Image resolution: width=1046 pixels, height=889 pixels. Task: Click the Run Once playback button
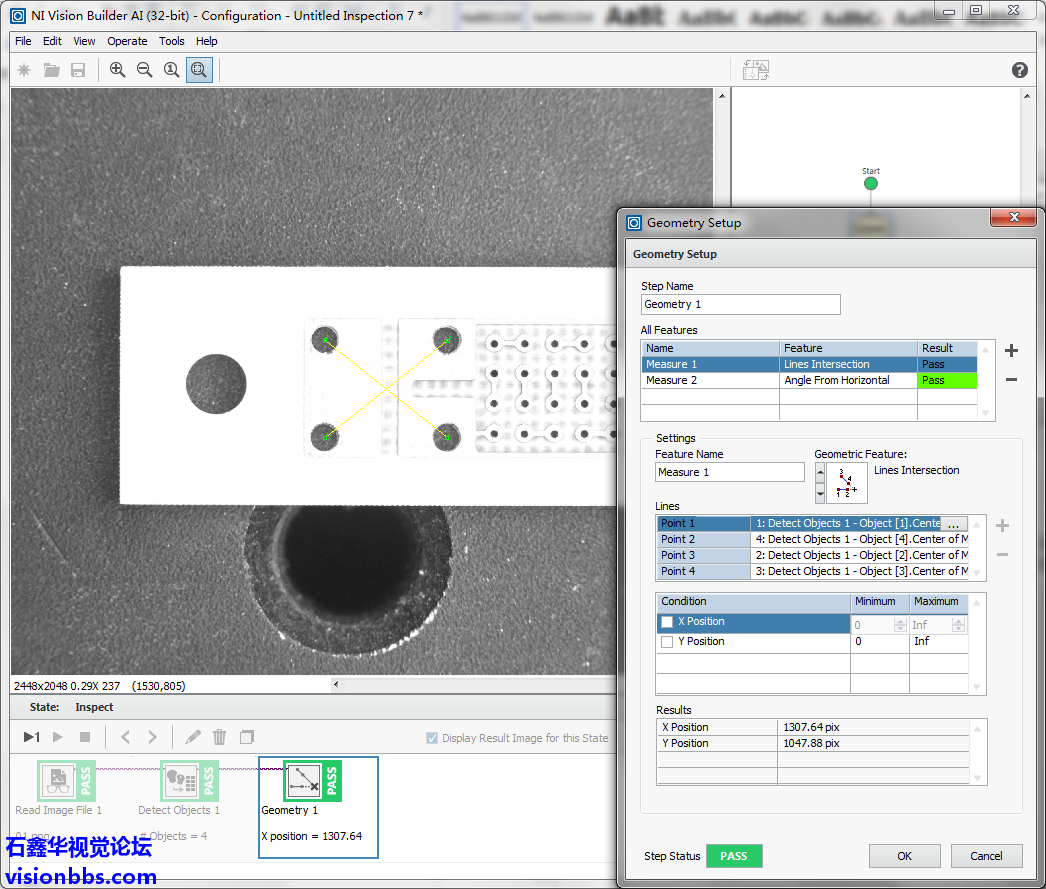tap(31, 738)
